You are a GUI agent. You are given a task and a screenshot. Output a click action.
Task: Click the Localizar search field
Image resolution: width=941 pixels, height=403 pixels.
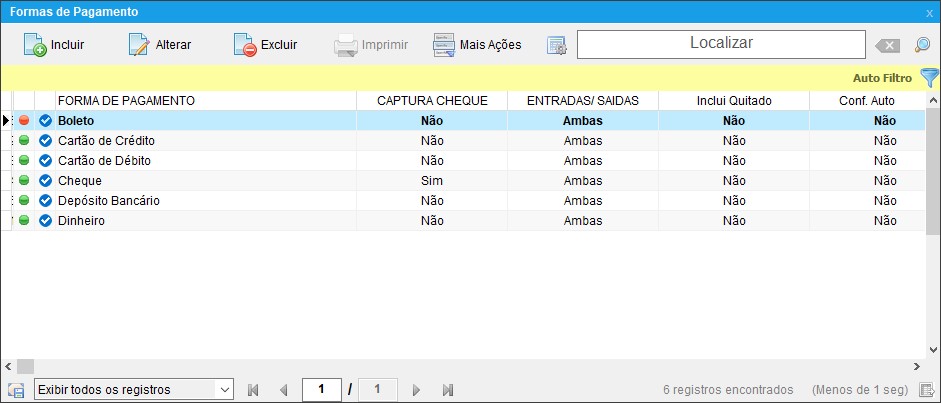pos(721,44)
